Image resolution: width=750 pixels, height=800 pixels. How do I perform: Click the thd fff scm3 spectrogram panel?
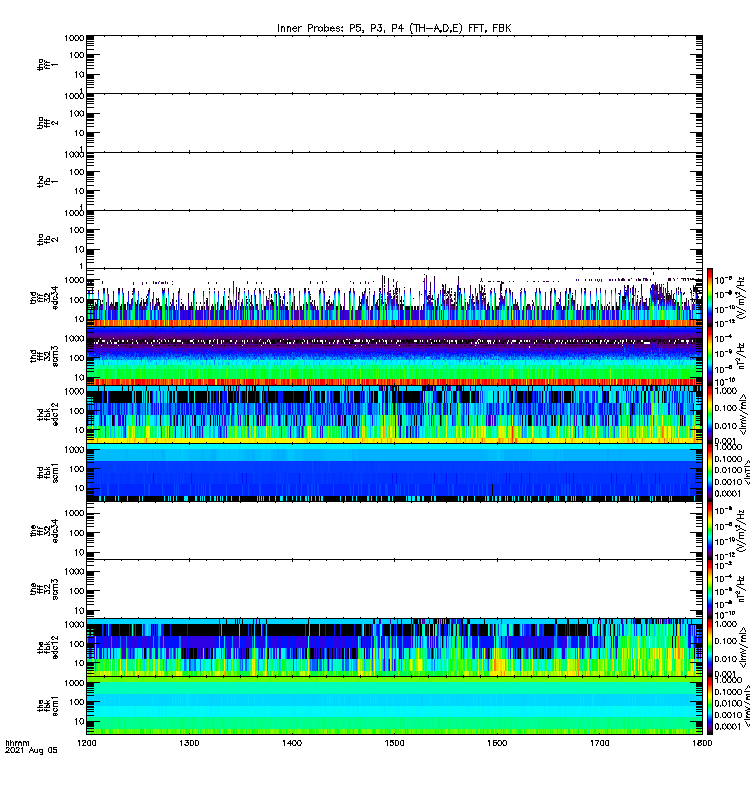(x=394, y=356)
